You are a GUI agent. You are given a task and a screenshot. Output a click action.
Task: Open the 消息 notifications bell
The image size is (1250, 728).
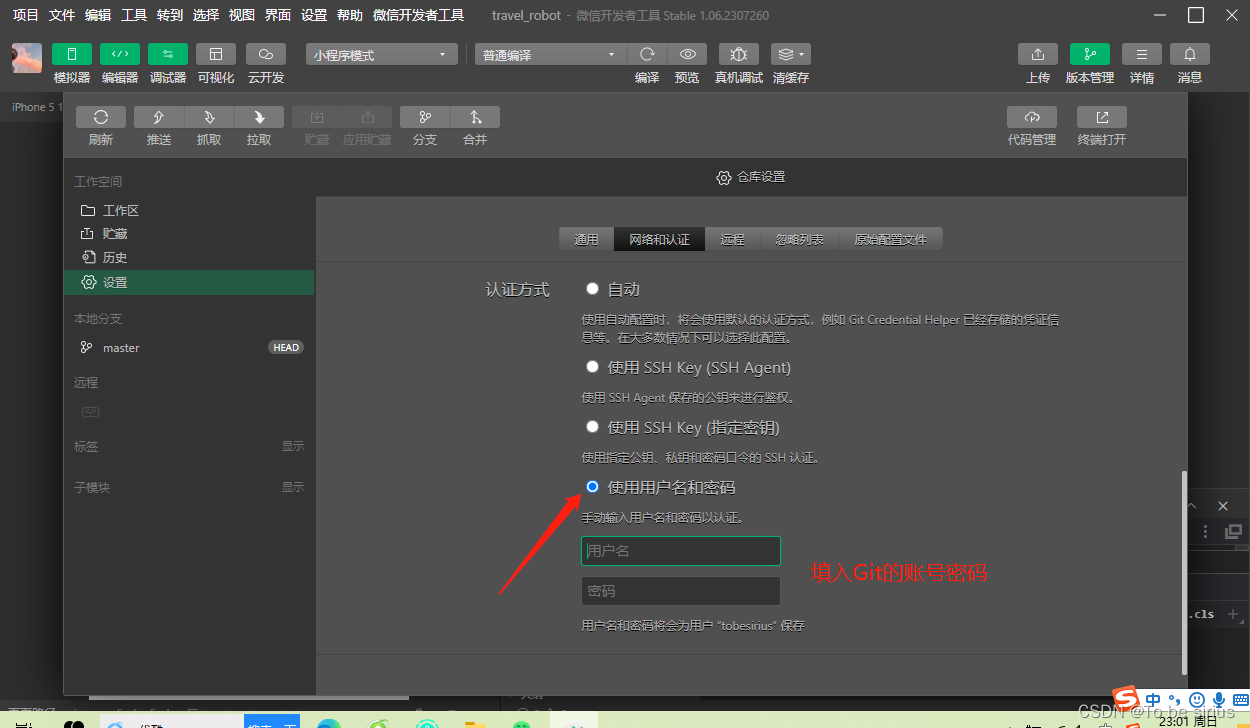tap(1190, 54)
